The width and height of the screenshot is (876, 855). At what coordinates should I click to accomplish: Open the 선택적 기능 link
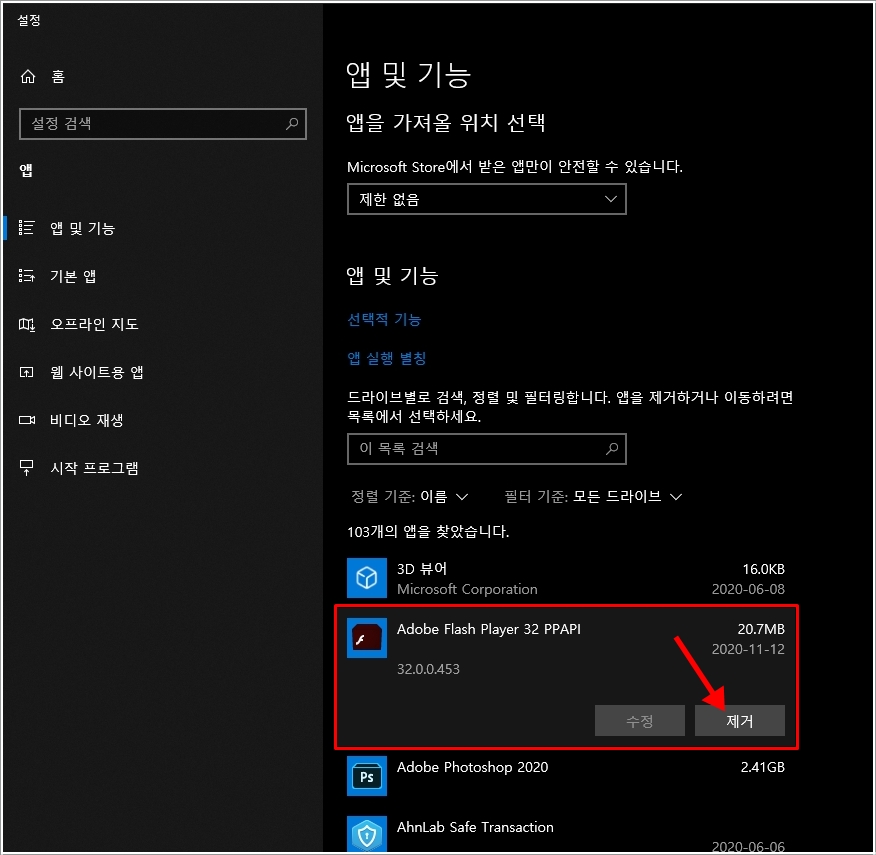point(384,320)
